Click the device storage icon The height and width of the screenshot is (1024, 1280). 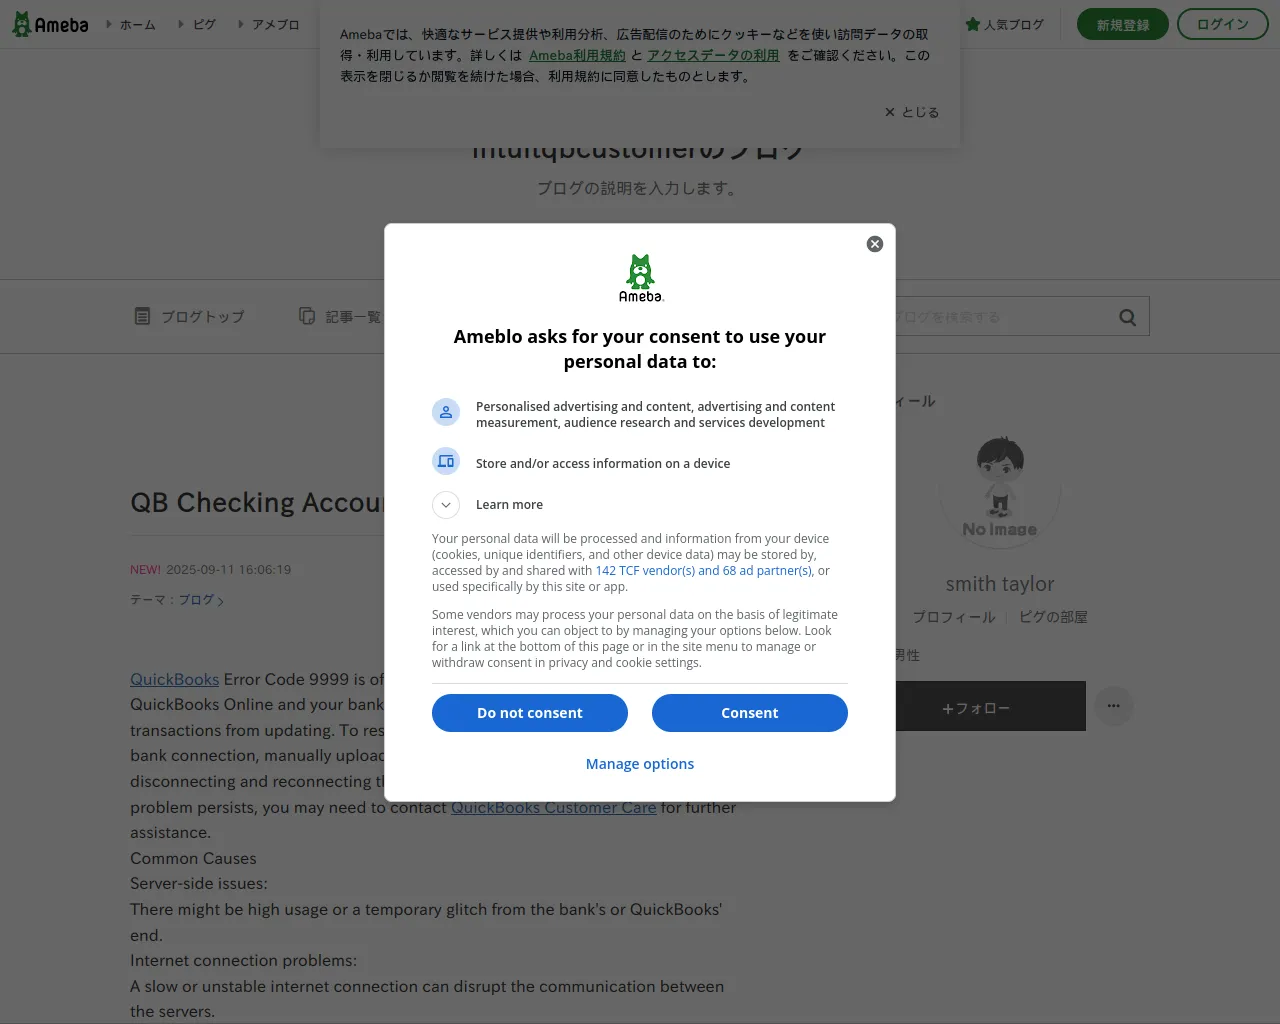tap(446, 461)
